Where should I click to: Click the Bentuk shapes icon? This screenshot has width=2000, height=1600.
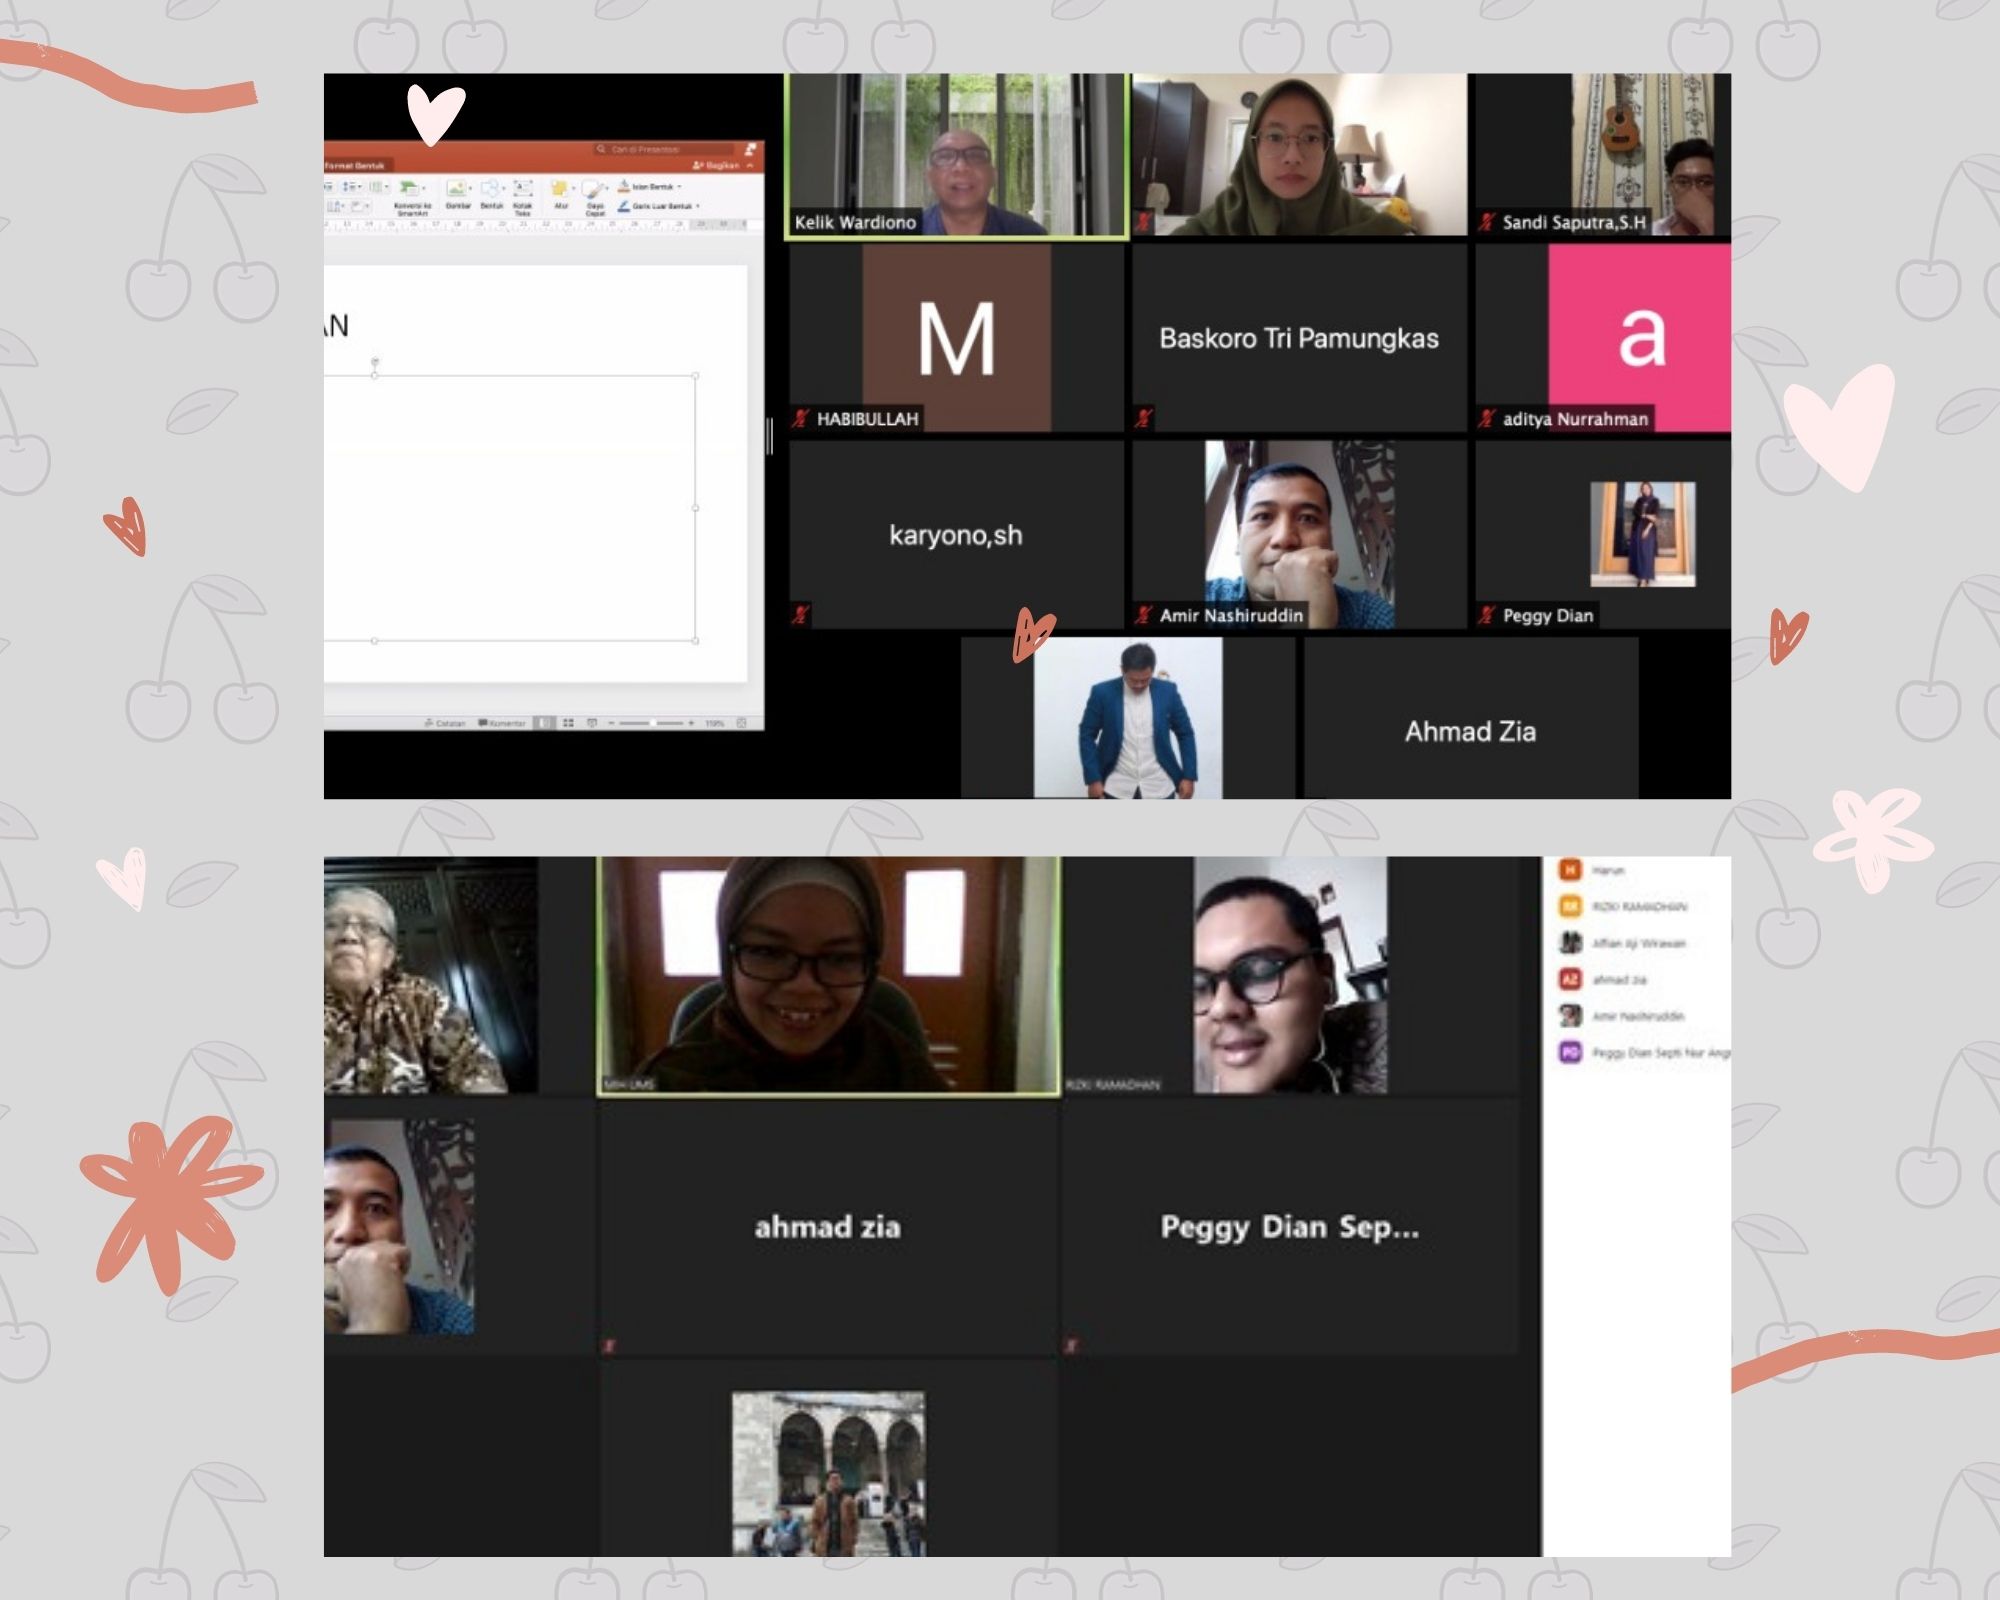(489, 187)
